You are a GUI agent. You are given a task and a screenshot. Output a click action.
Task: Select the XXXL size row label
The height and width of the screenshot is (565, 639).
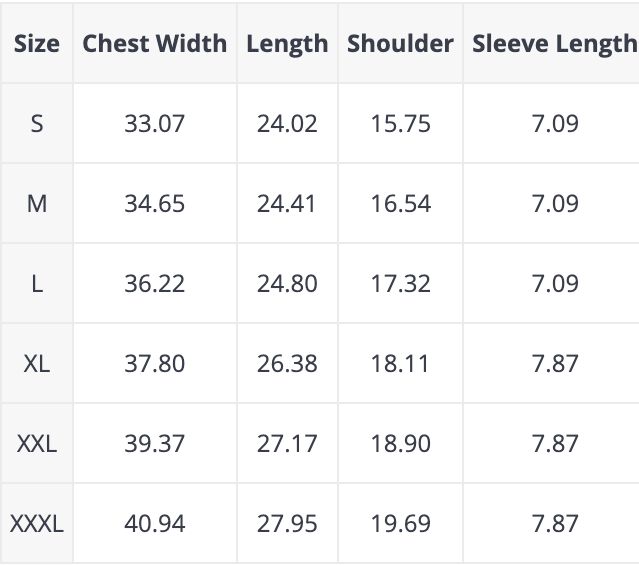pyautogui.click(x=37, y=523)
